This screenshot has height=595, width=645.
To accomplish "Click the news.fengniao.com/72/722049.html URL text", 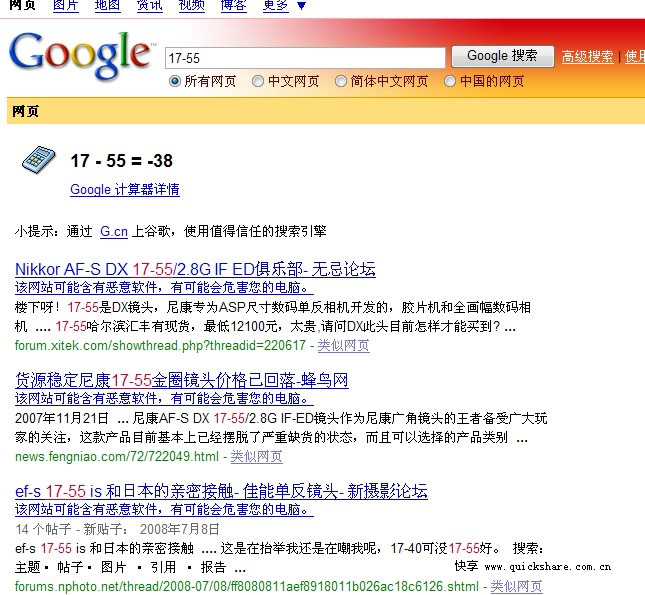I will pyautogui.click(x=117, y=456).
